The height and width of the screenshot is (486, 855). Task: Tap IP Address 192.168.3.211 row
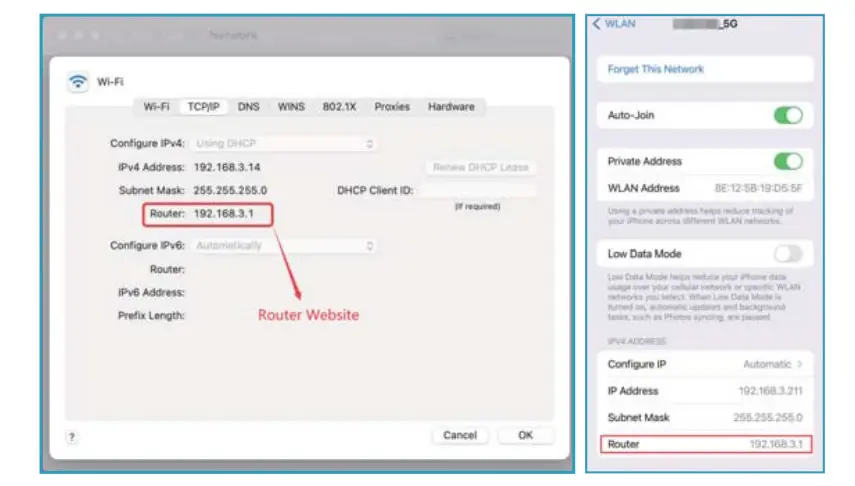705,391
